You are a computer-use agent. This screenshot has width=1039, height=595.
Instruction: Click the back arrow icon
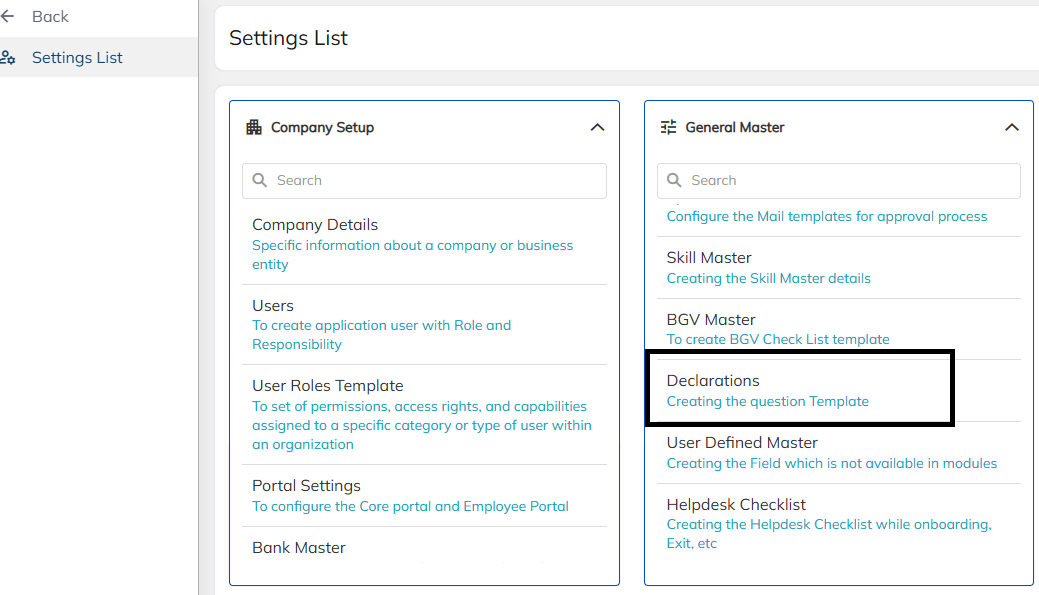[7, 16]
